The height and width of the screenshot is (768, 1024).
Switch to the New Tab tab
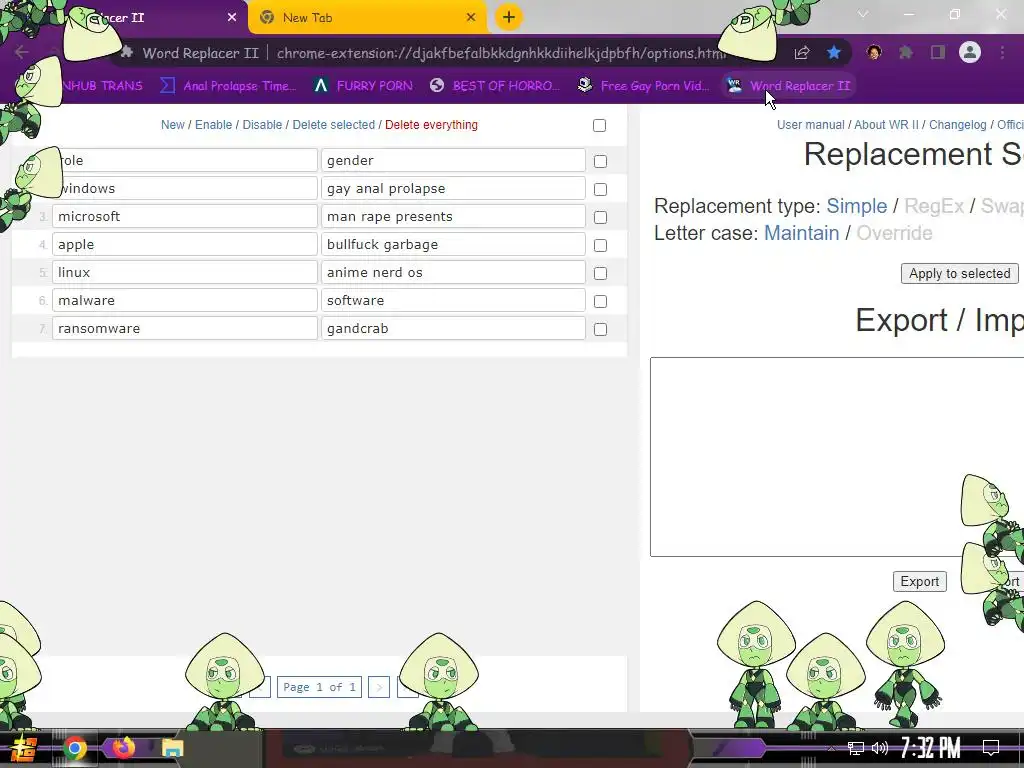(367, 18)
